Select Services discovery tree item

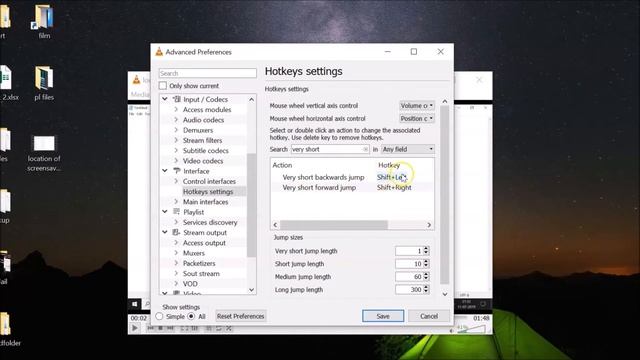tap(210, 222)
